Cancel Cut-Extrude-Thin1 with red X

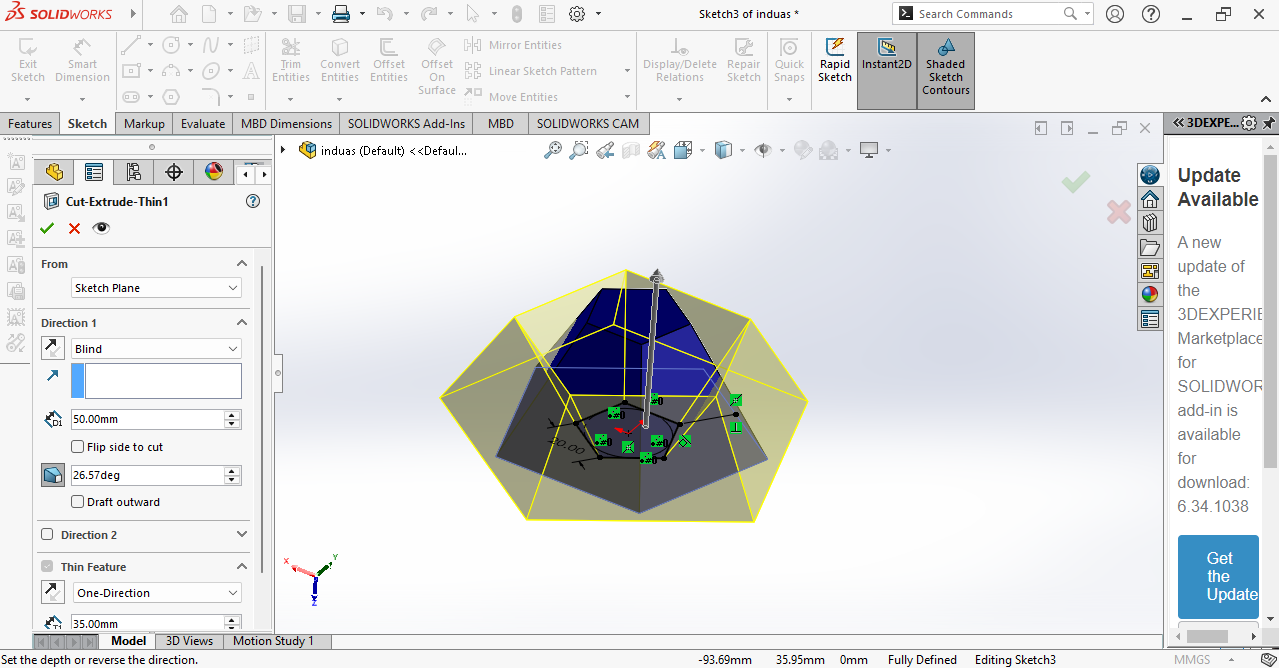pyautogui.click(x=74, y=228)
